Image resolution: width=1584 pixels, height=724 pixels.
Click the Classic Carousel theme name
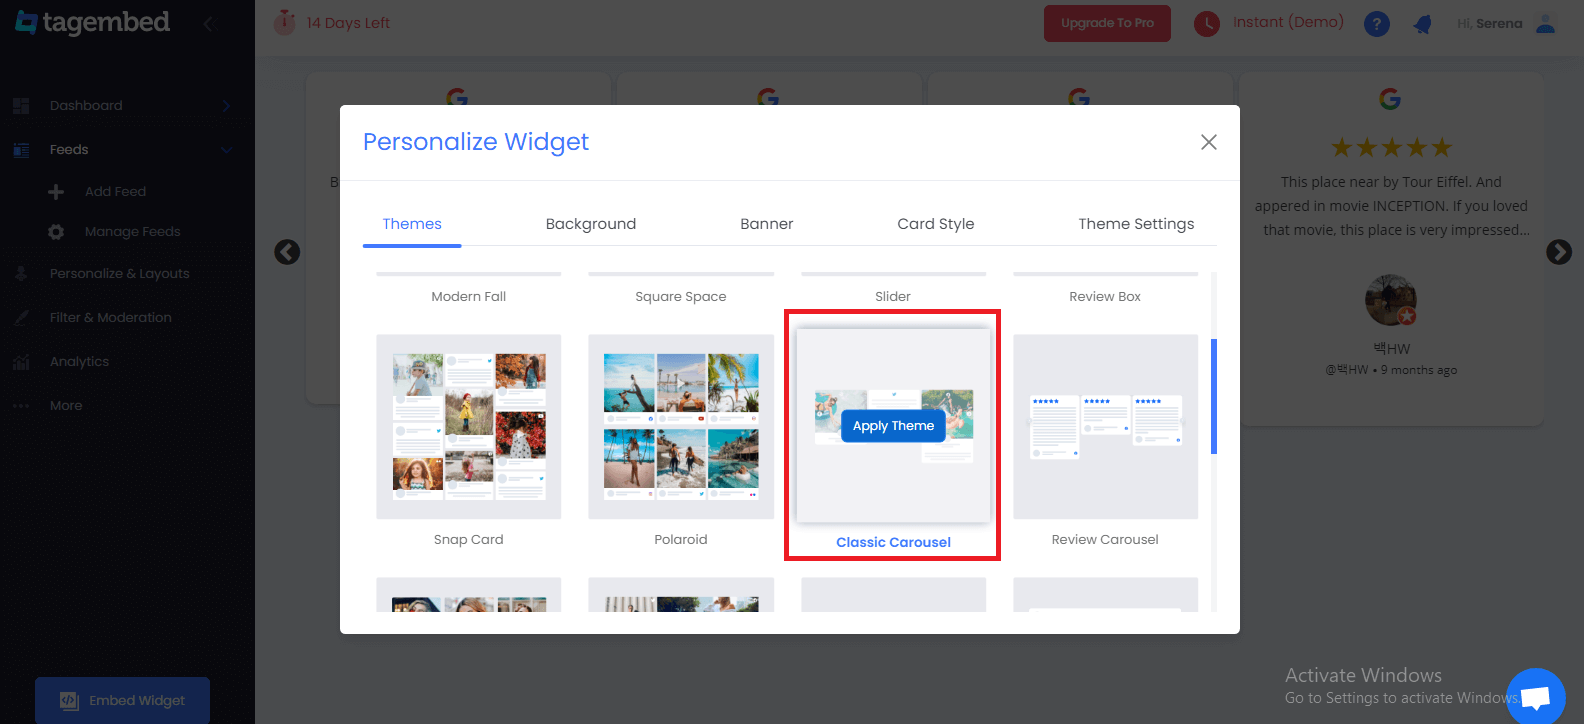[893, 542]
